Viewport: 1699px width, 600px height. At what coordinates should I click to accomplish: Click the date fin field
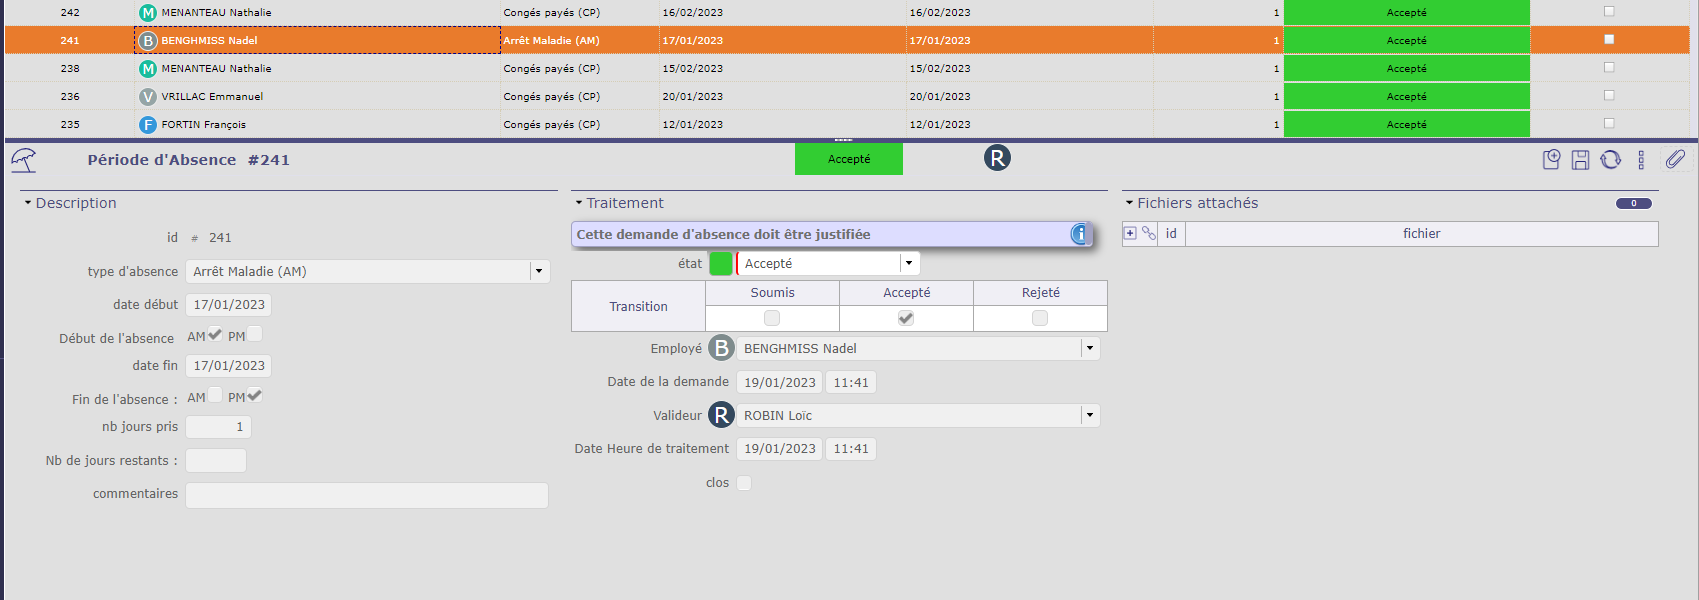coord(229,366)
